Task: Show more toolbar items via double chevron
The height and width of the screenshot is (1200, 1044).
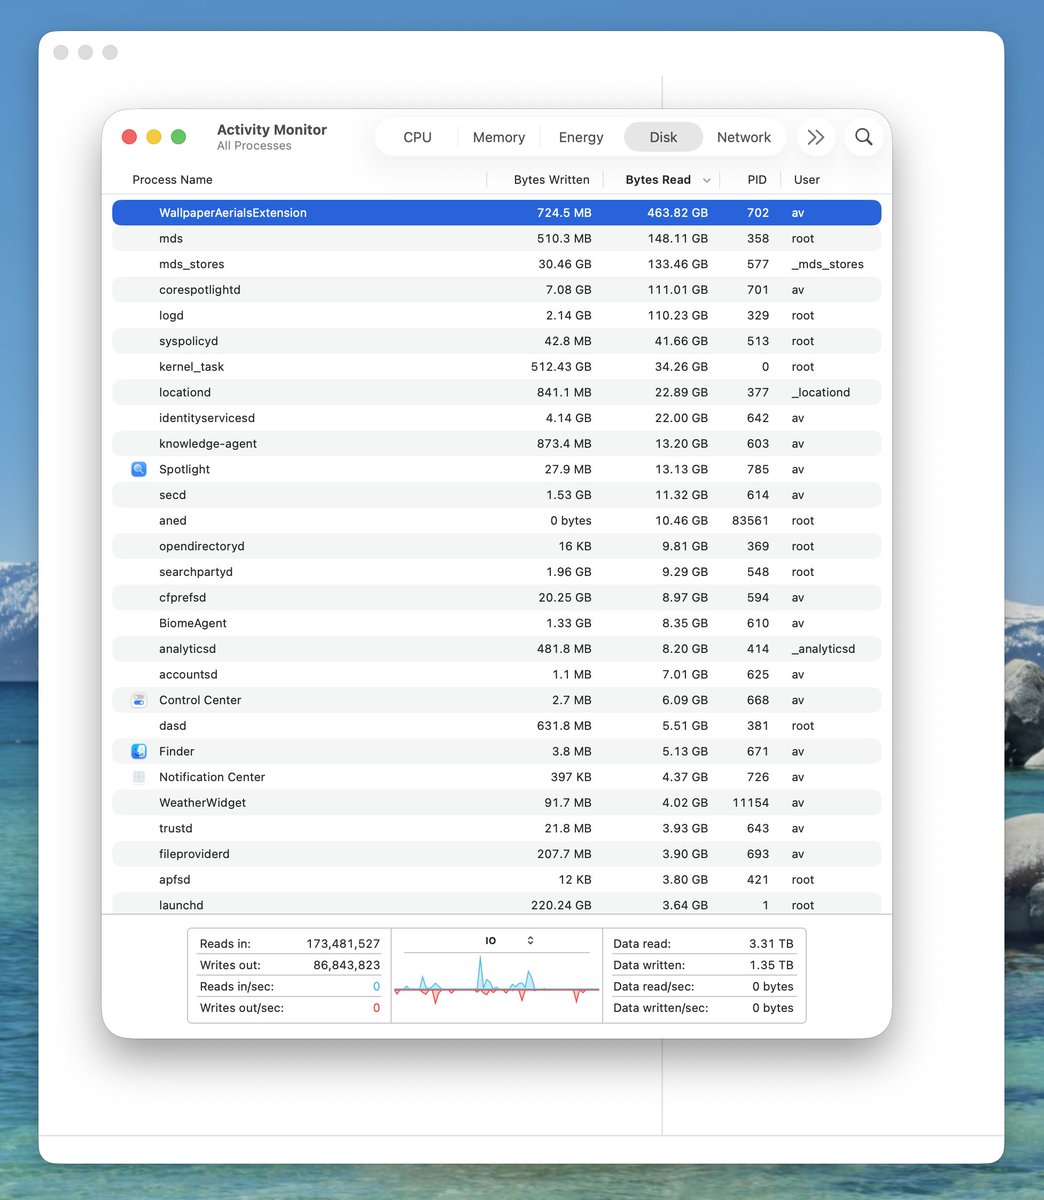Action: (816, 137)
